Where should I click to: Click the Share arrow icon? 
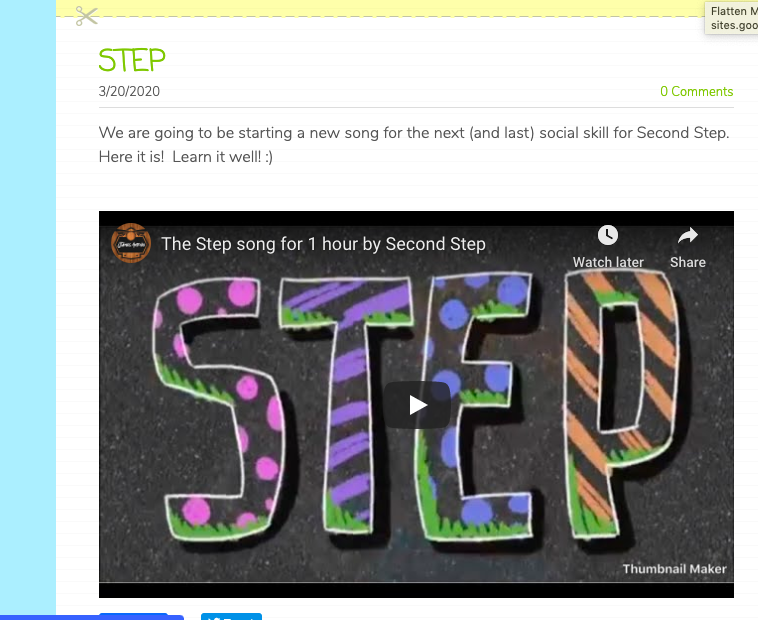point(687,235)
